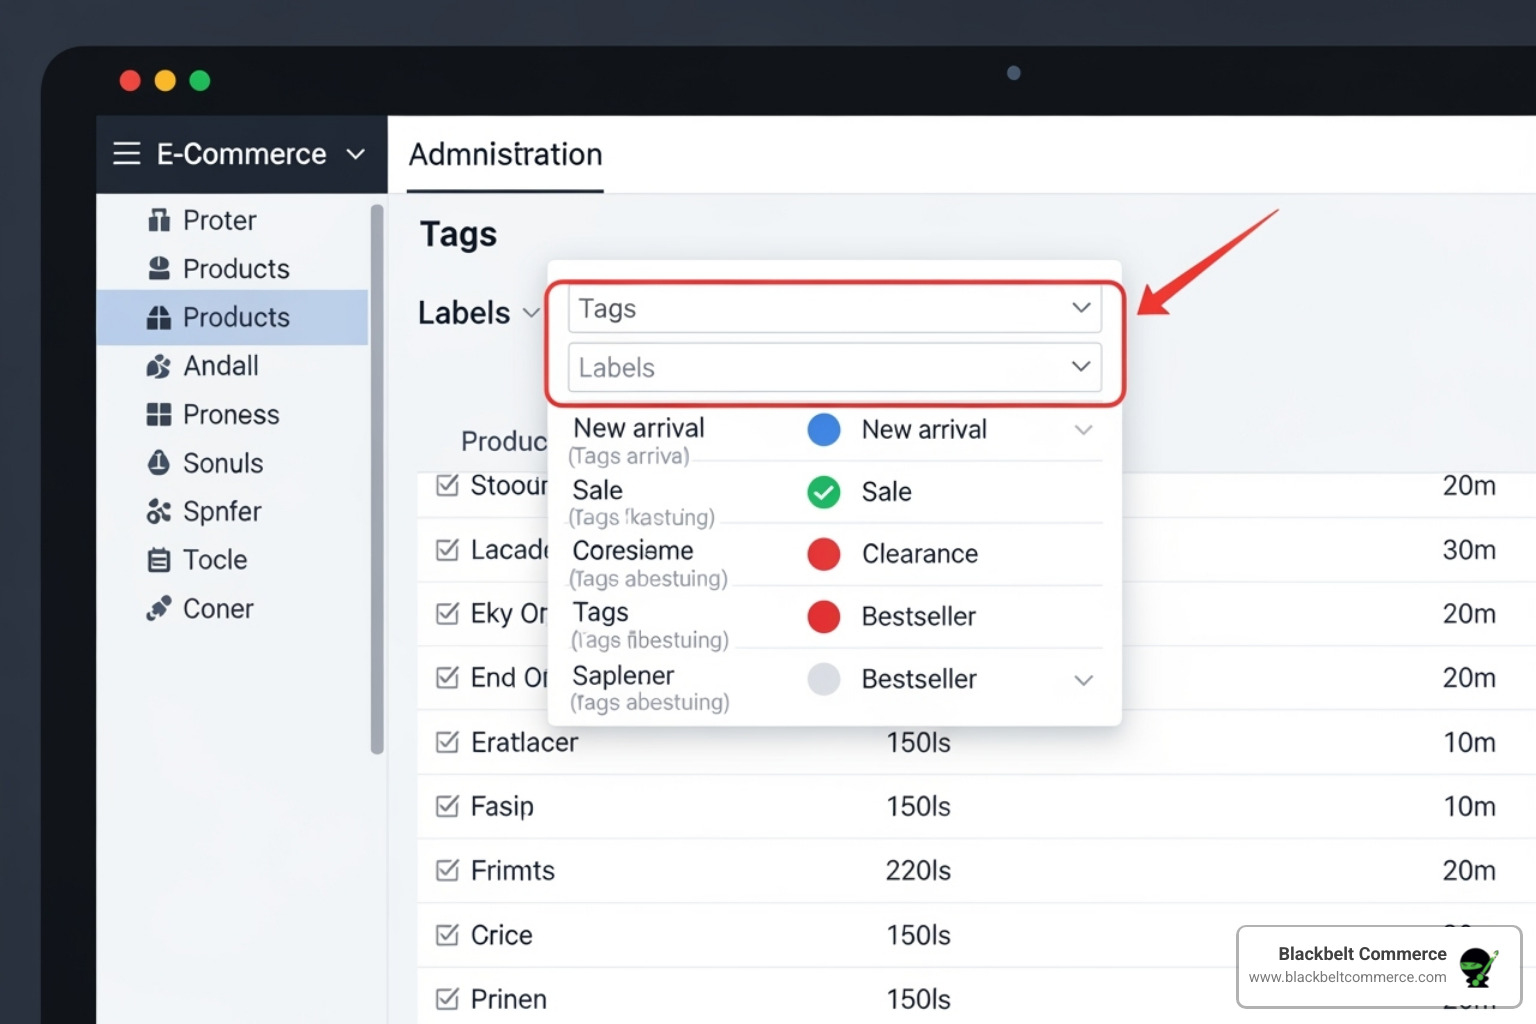The width and height of the screenshot is (1536, 1024).
Task: Open the E-Commerce hamburger menu
Action: [127, 153]
